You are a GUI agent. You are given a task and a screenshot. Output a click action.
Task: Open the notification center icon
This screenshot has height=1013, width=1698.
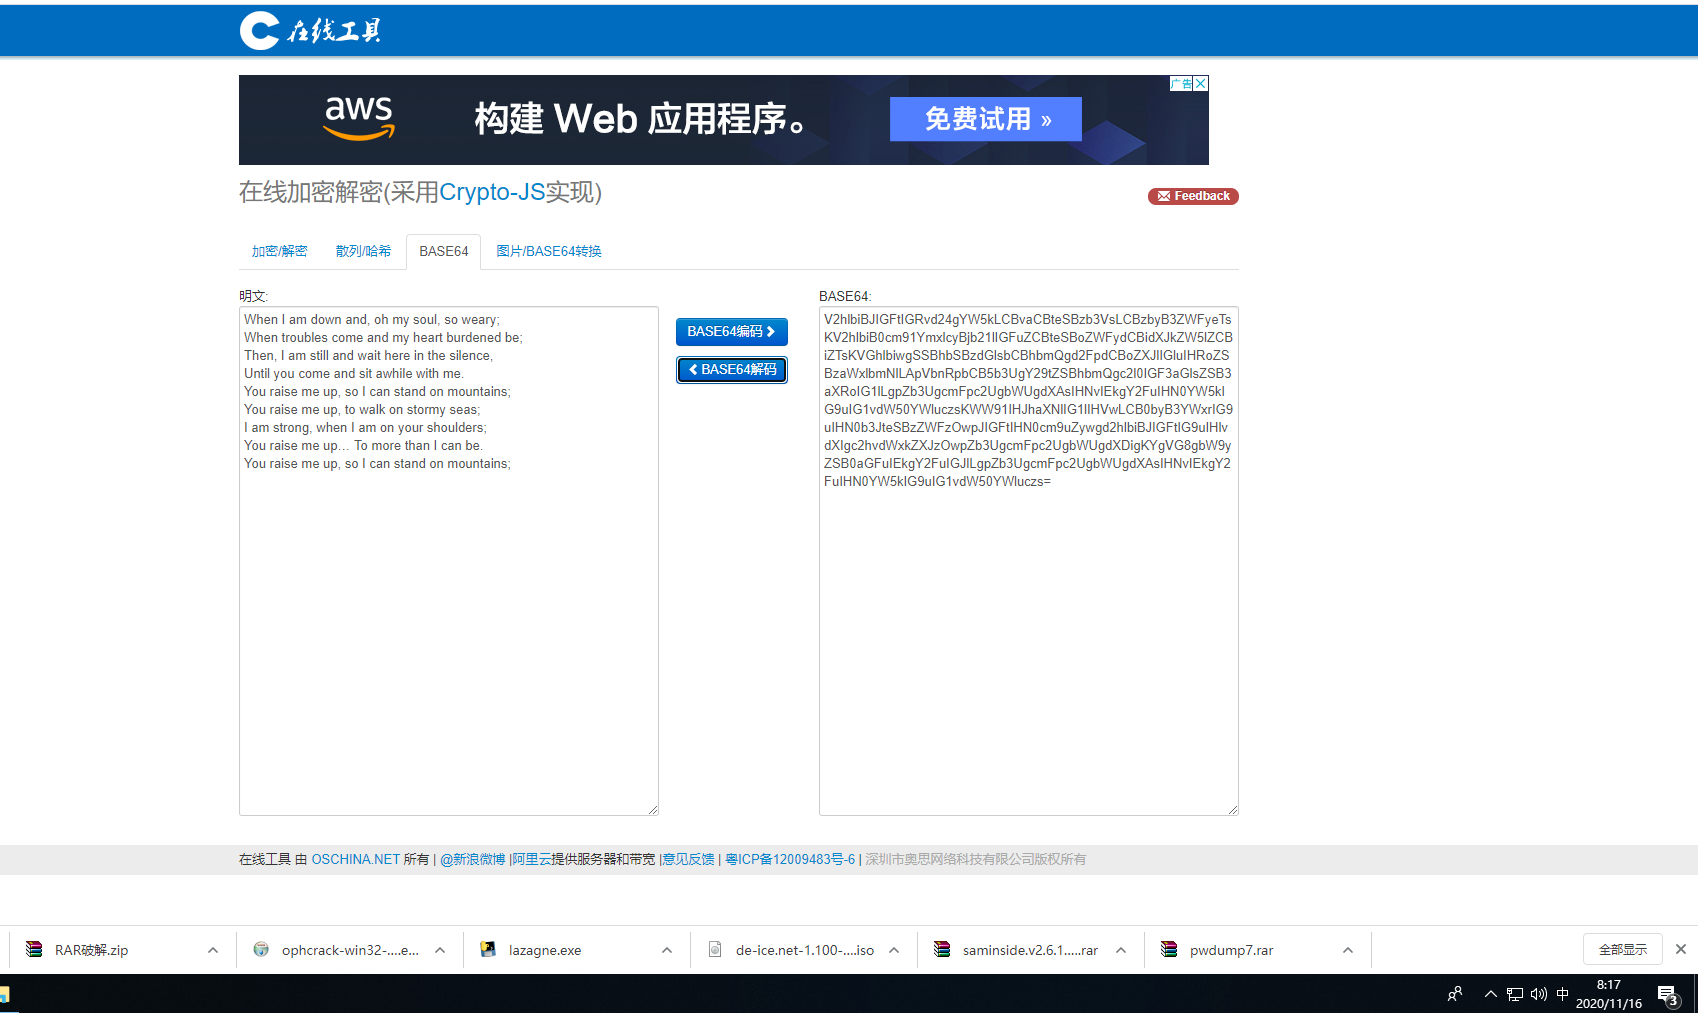(1668, 994)
